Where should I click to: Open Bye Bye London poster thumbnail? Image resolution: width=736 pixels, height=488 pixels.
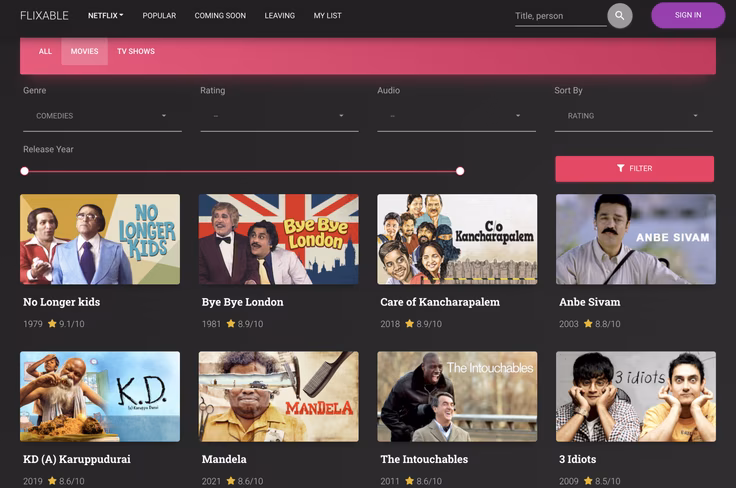(278, 239)
